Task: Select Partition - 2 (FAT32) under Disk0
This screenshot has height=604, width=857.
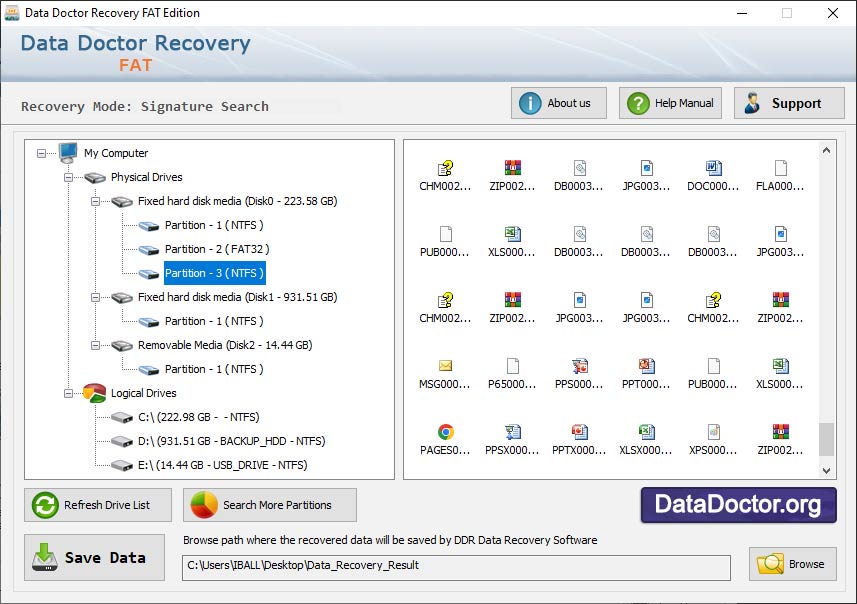Action: tap(215, 249)
